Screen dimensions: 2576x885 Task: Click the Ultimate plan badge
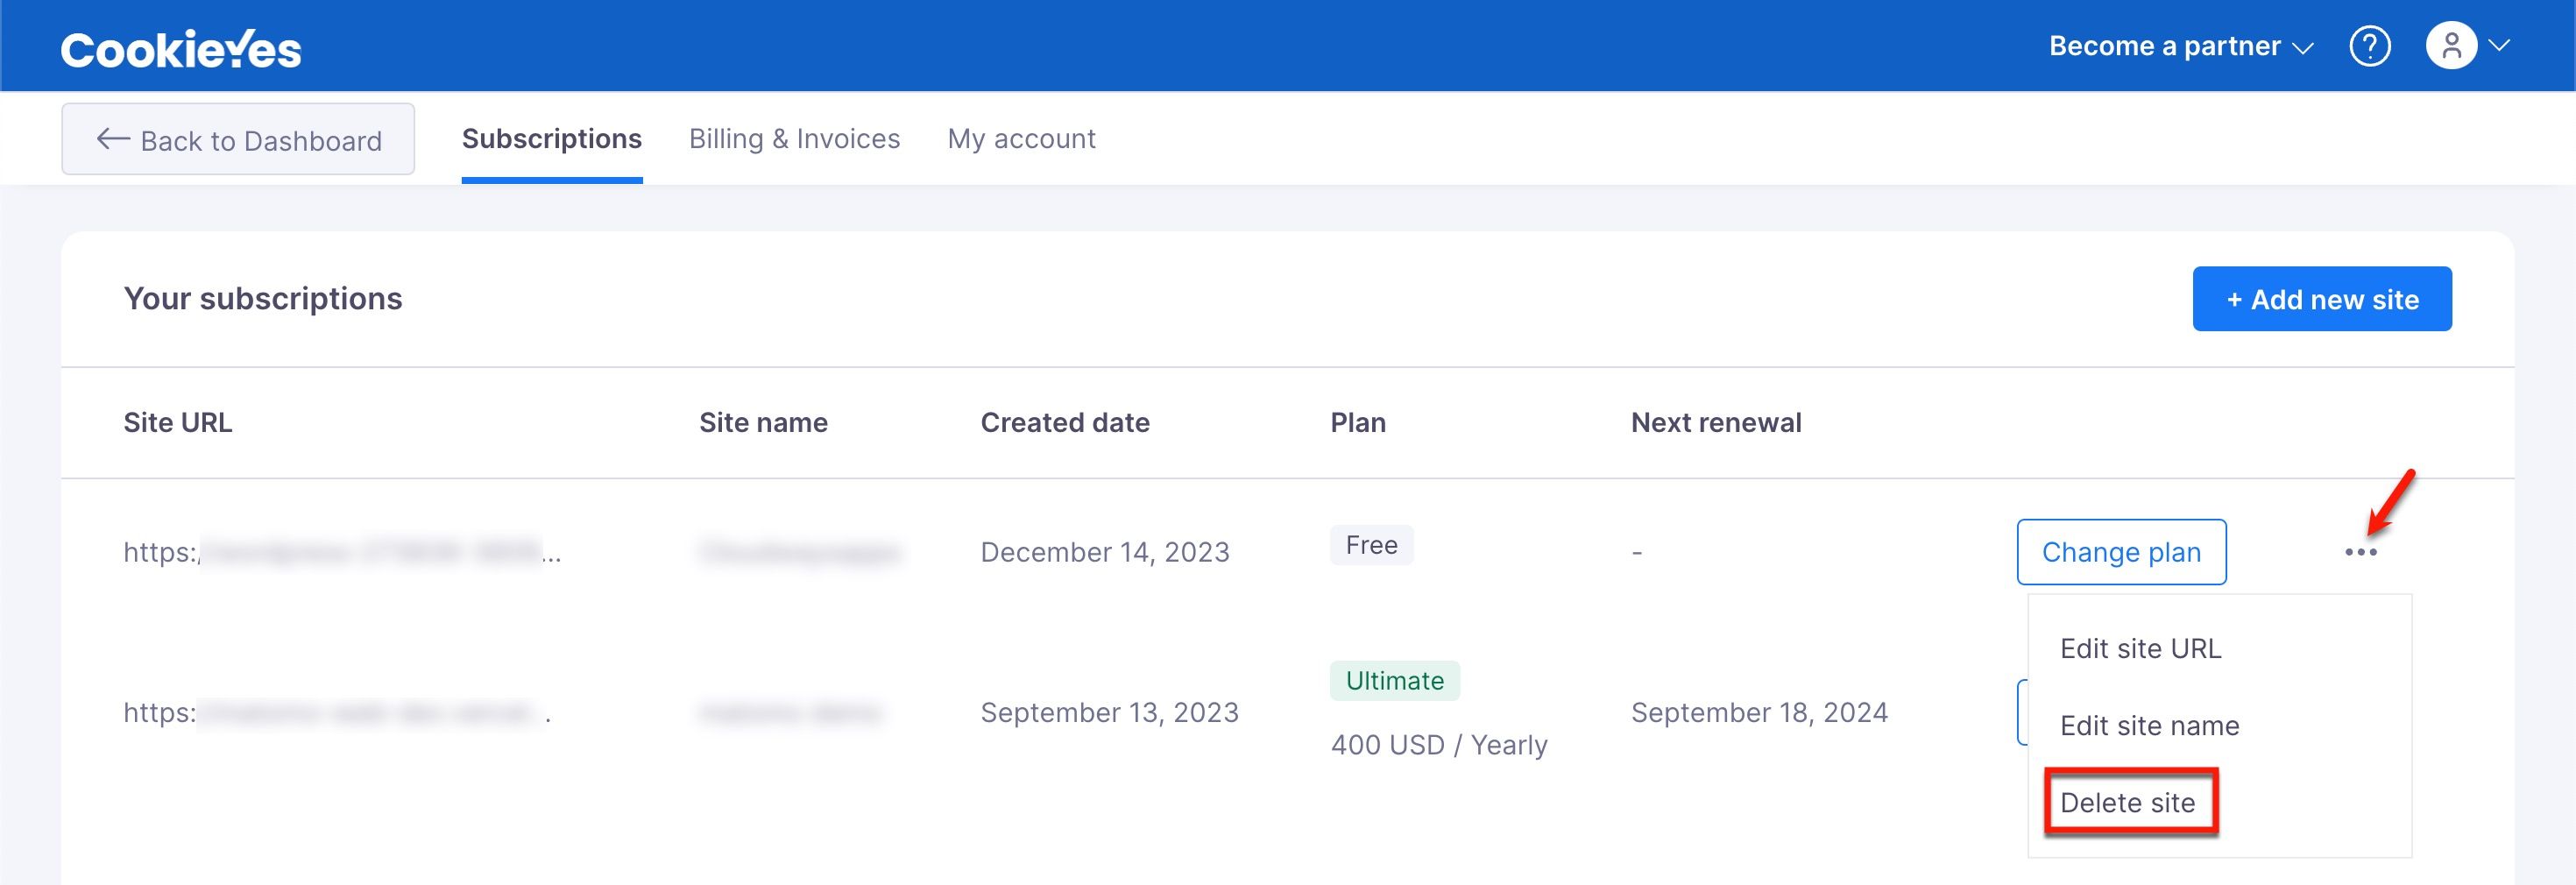tap(1394, 681)
